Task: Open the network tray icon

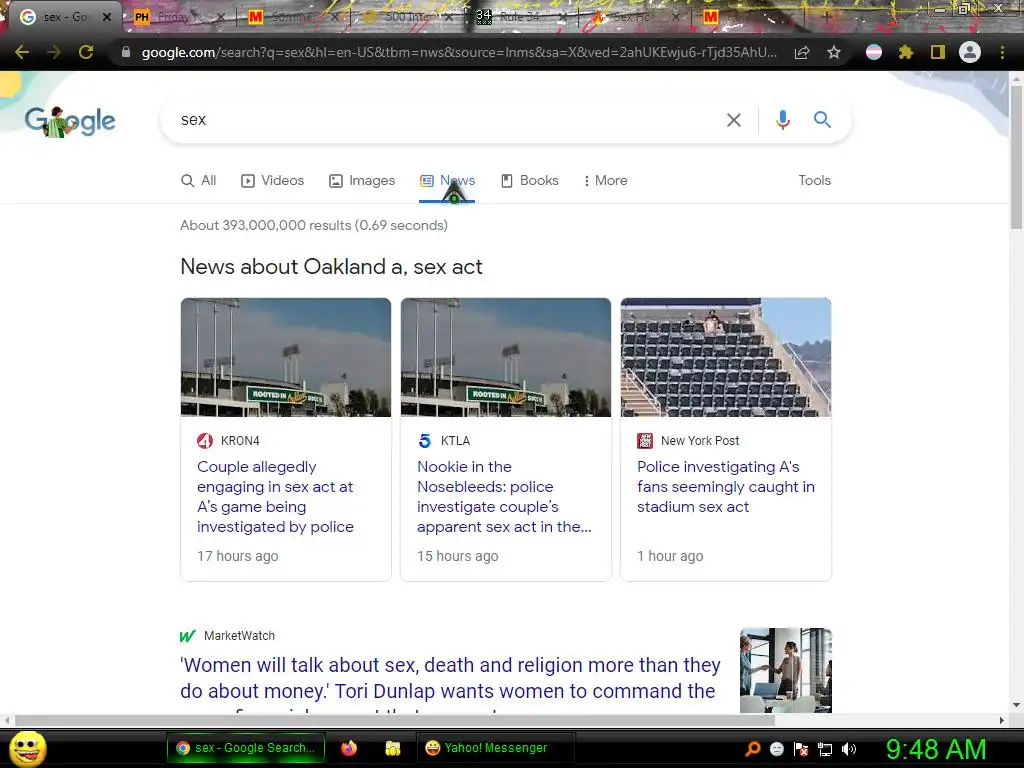Action: [825, 749]
